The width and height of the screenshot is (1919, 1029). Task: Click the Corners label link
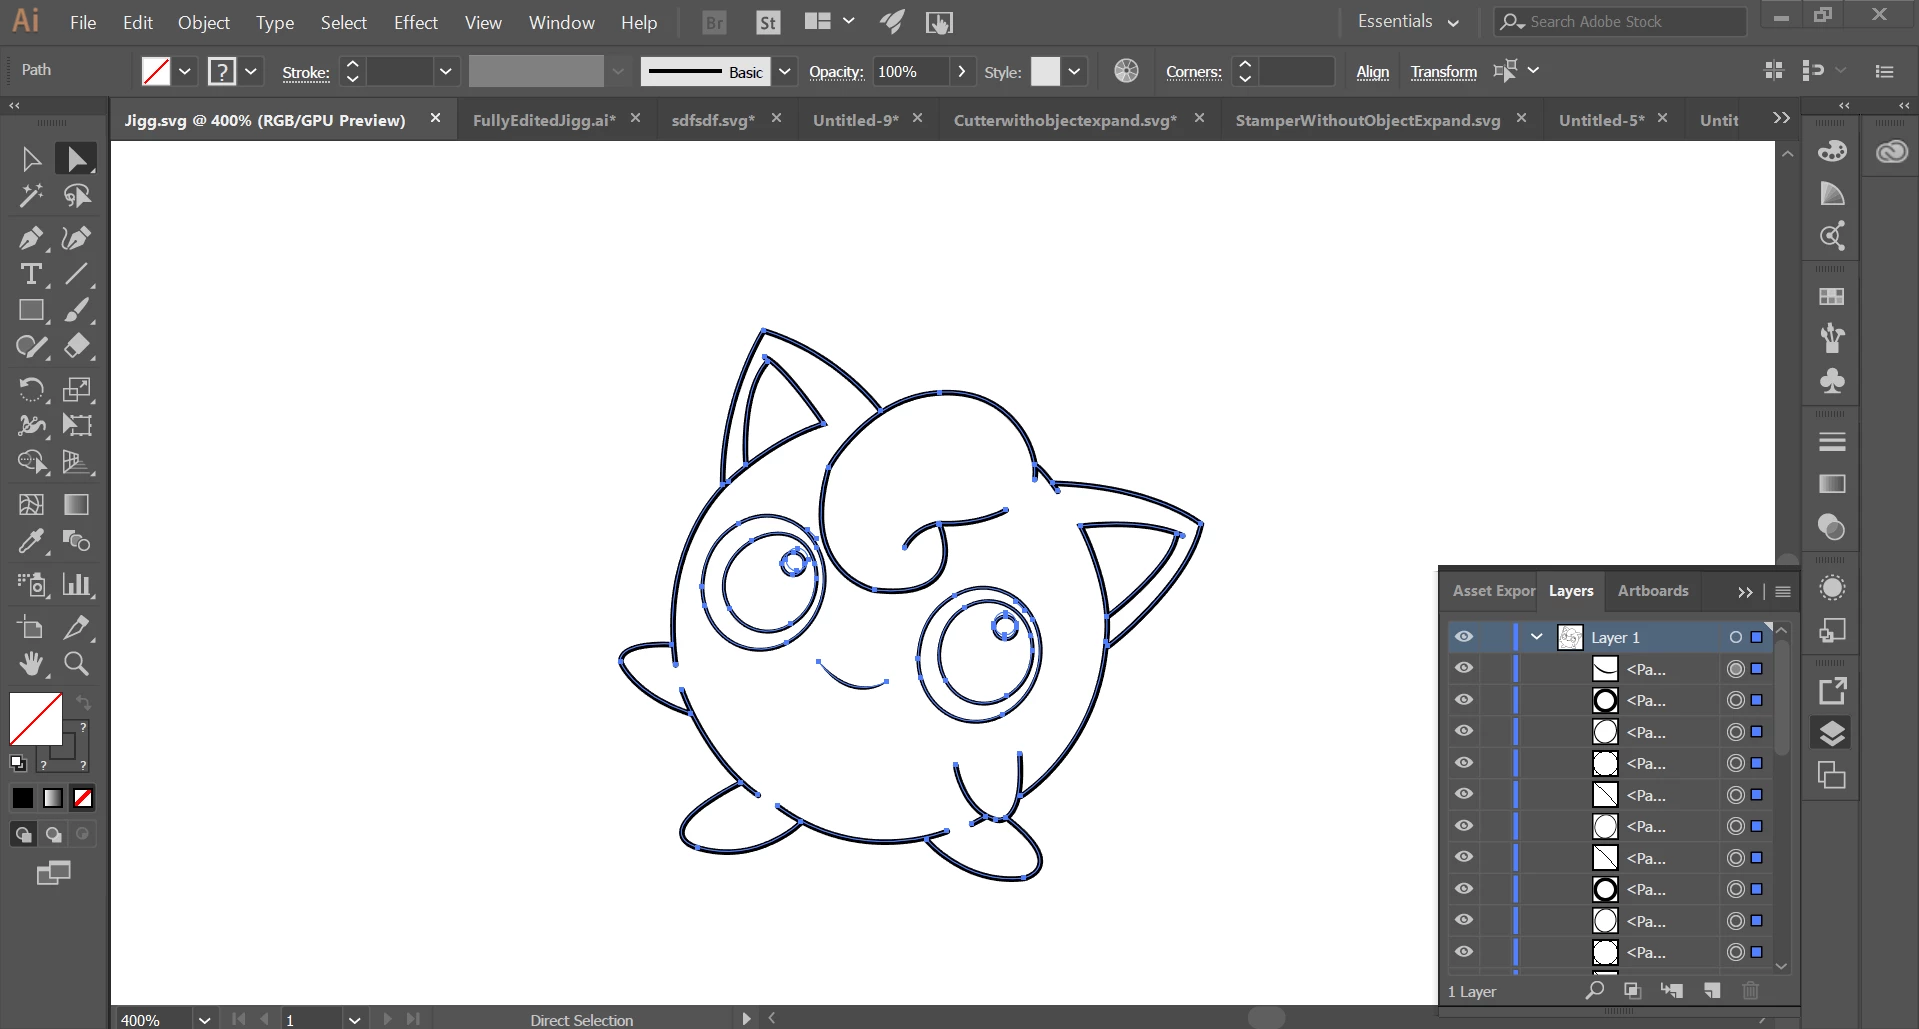[x=1194, y=71]
